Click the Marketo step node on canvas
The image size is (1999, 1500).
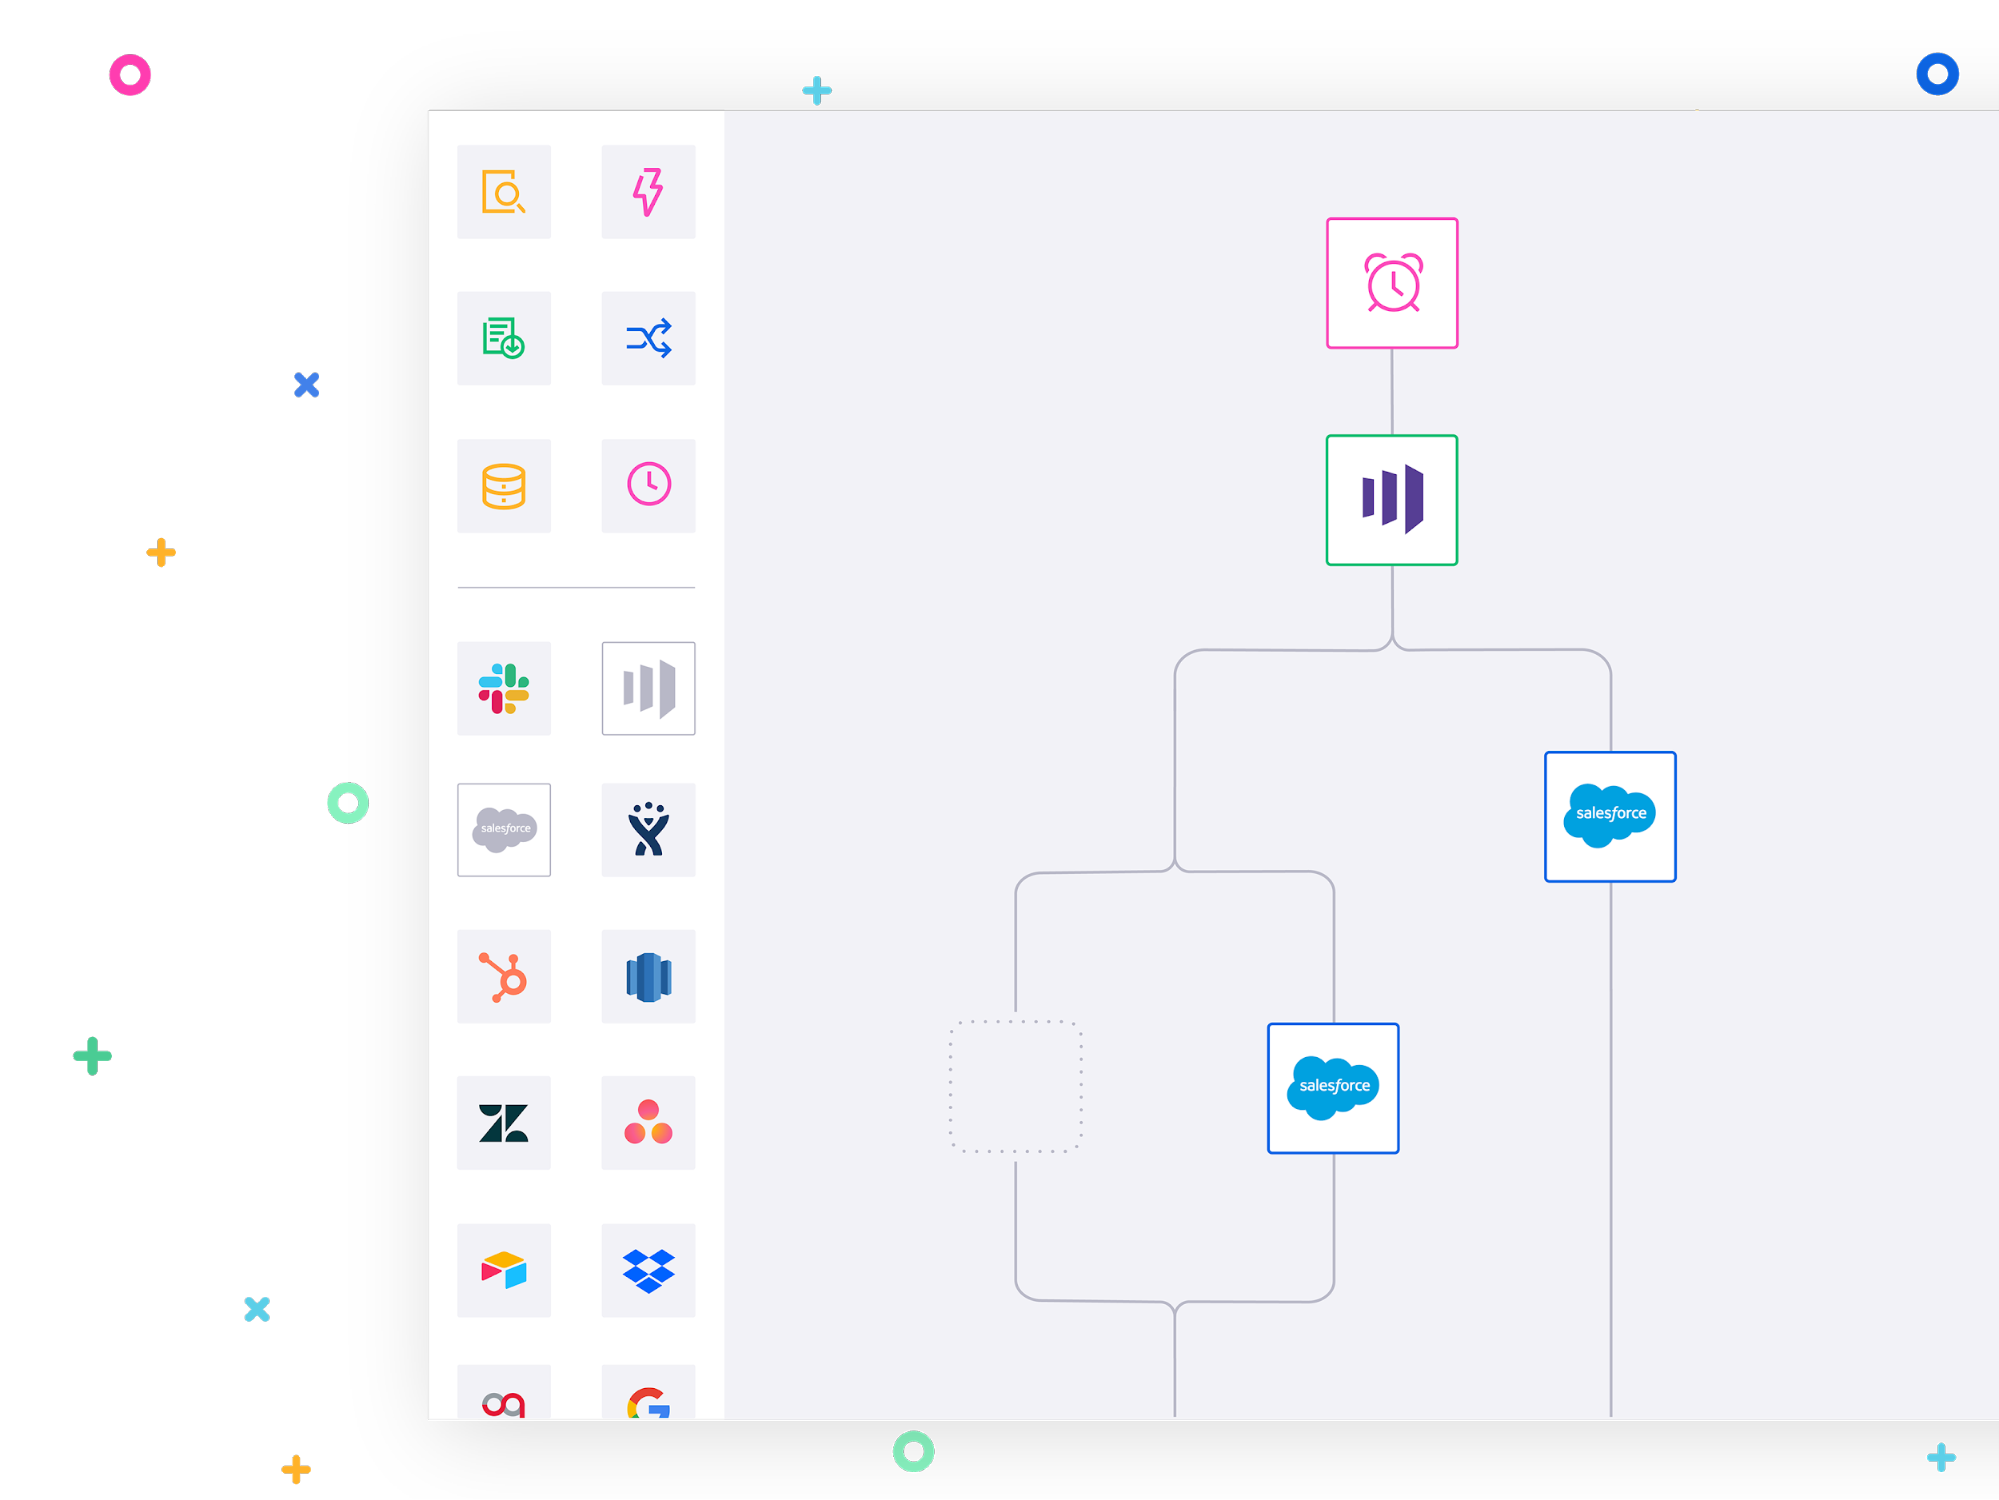click(x=1391, y=500)
